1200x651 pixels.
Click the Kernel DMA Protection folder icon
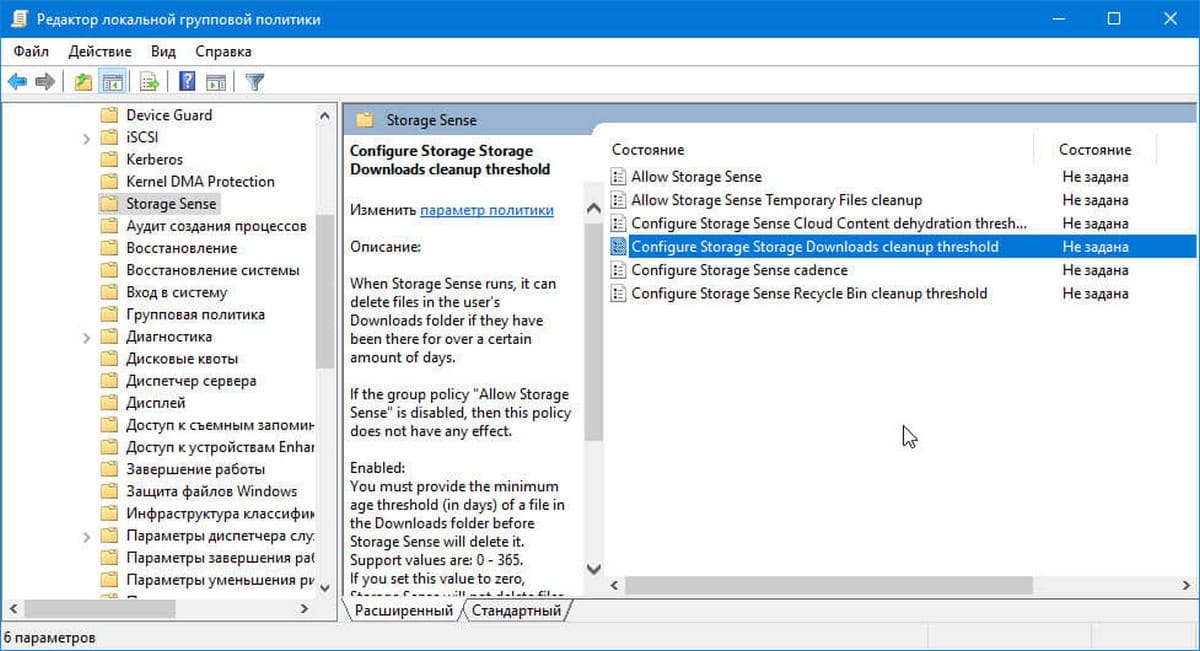pos(109,181)
